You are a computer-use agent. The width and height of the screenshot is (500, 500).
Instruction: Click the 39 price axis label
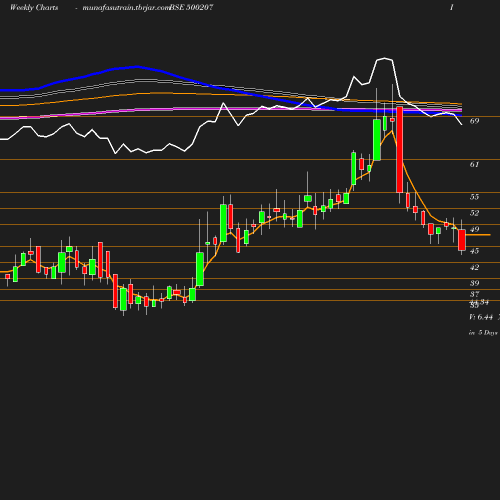[x=474, y=283]
